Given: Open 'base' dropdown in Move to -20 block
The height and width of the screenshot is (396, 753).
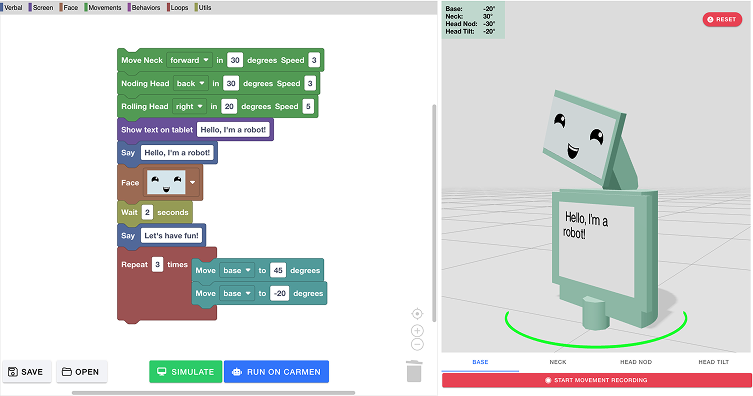Looking at the screenshot, I should tap(237, 293).
